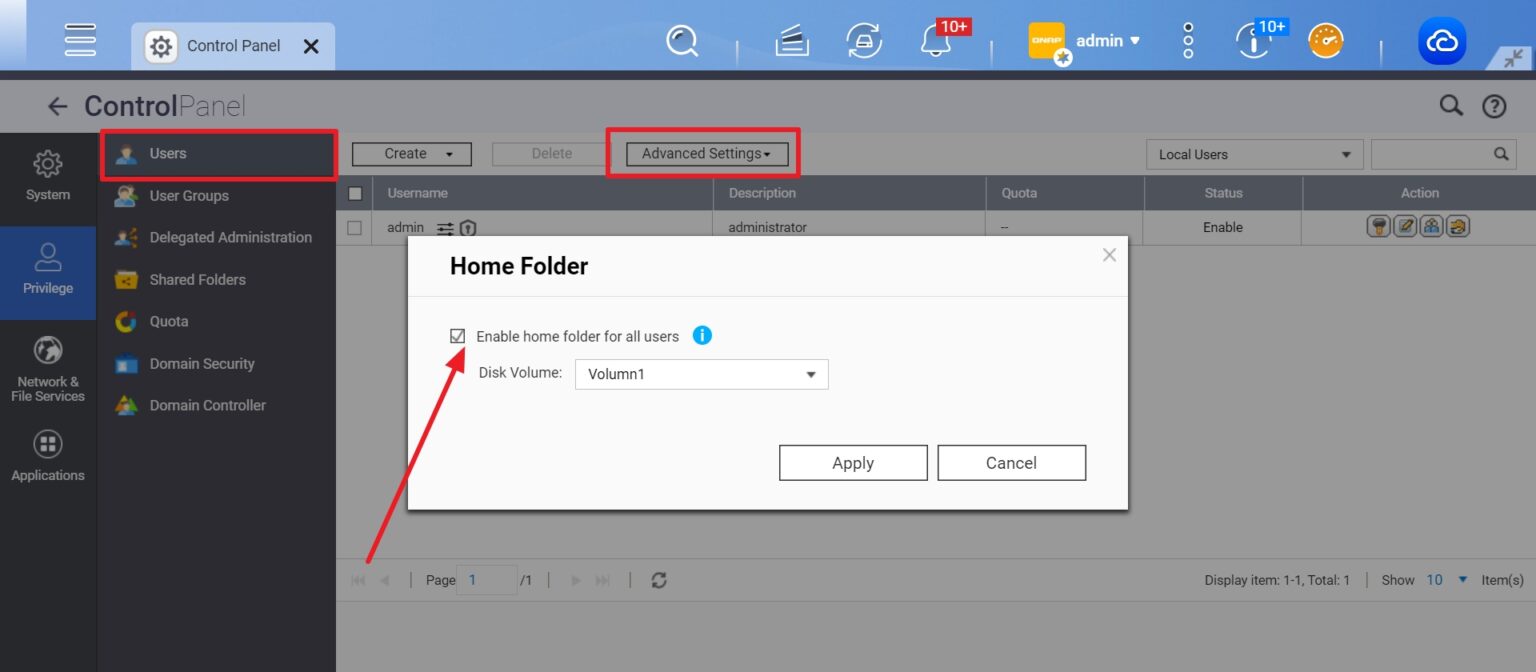The width and height of the screenshot is (1536, 672).
Task: Open the Local Users filter dropdown
Action: (1254, 154)
